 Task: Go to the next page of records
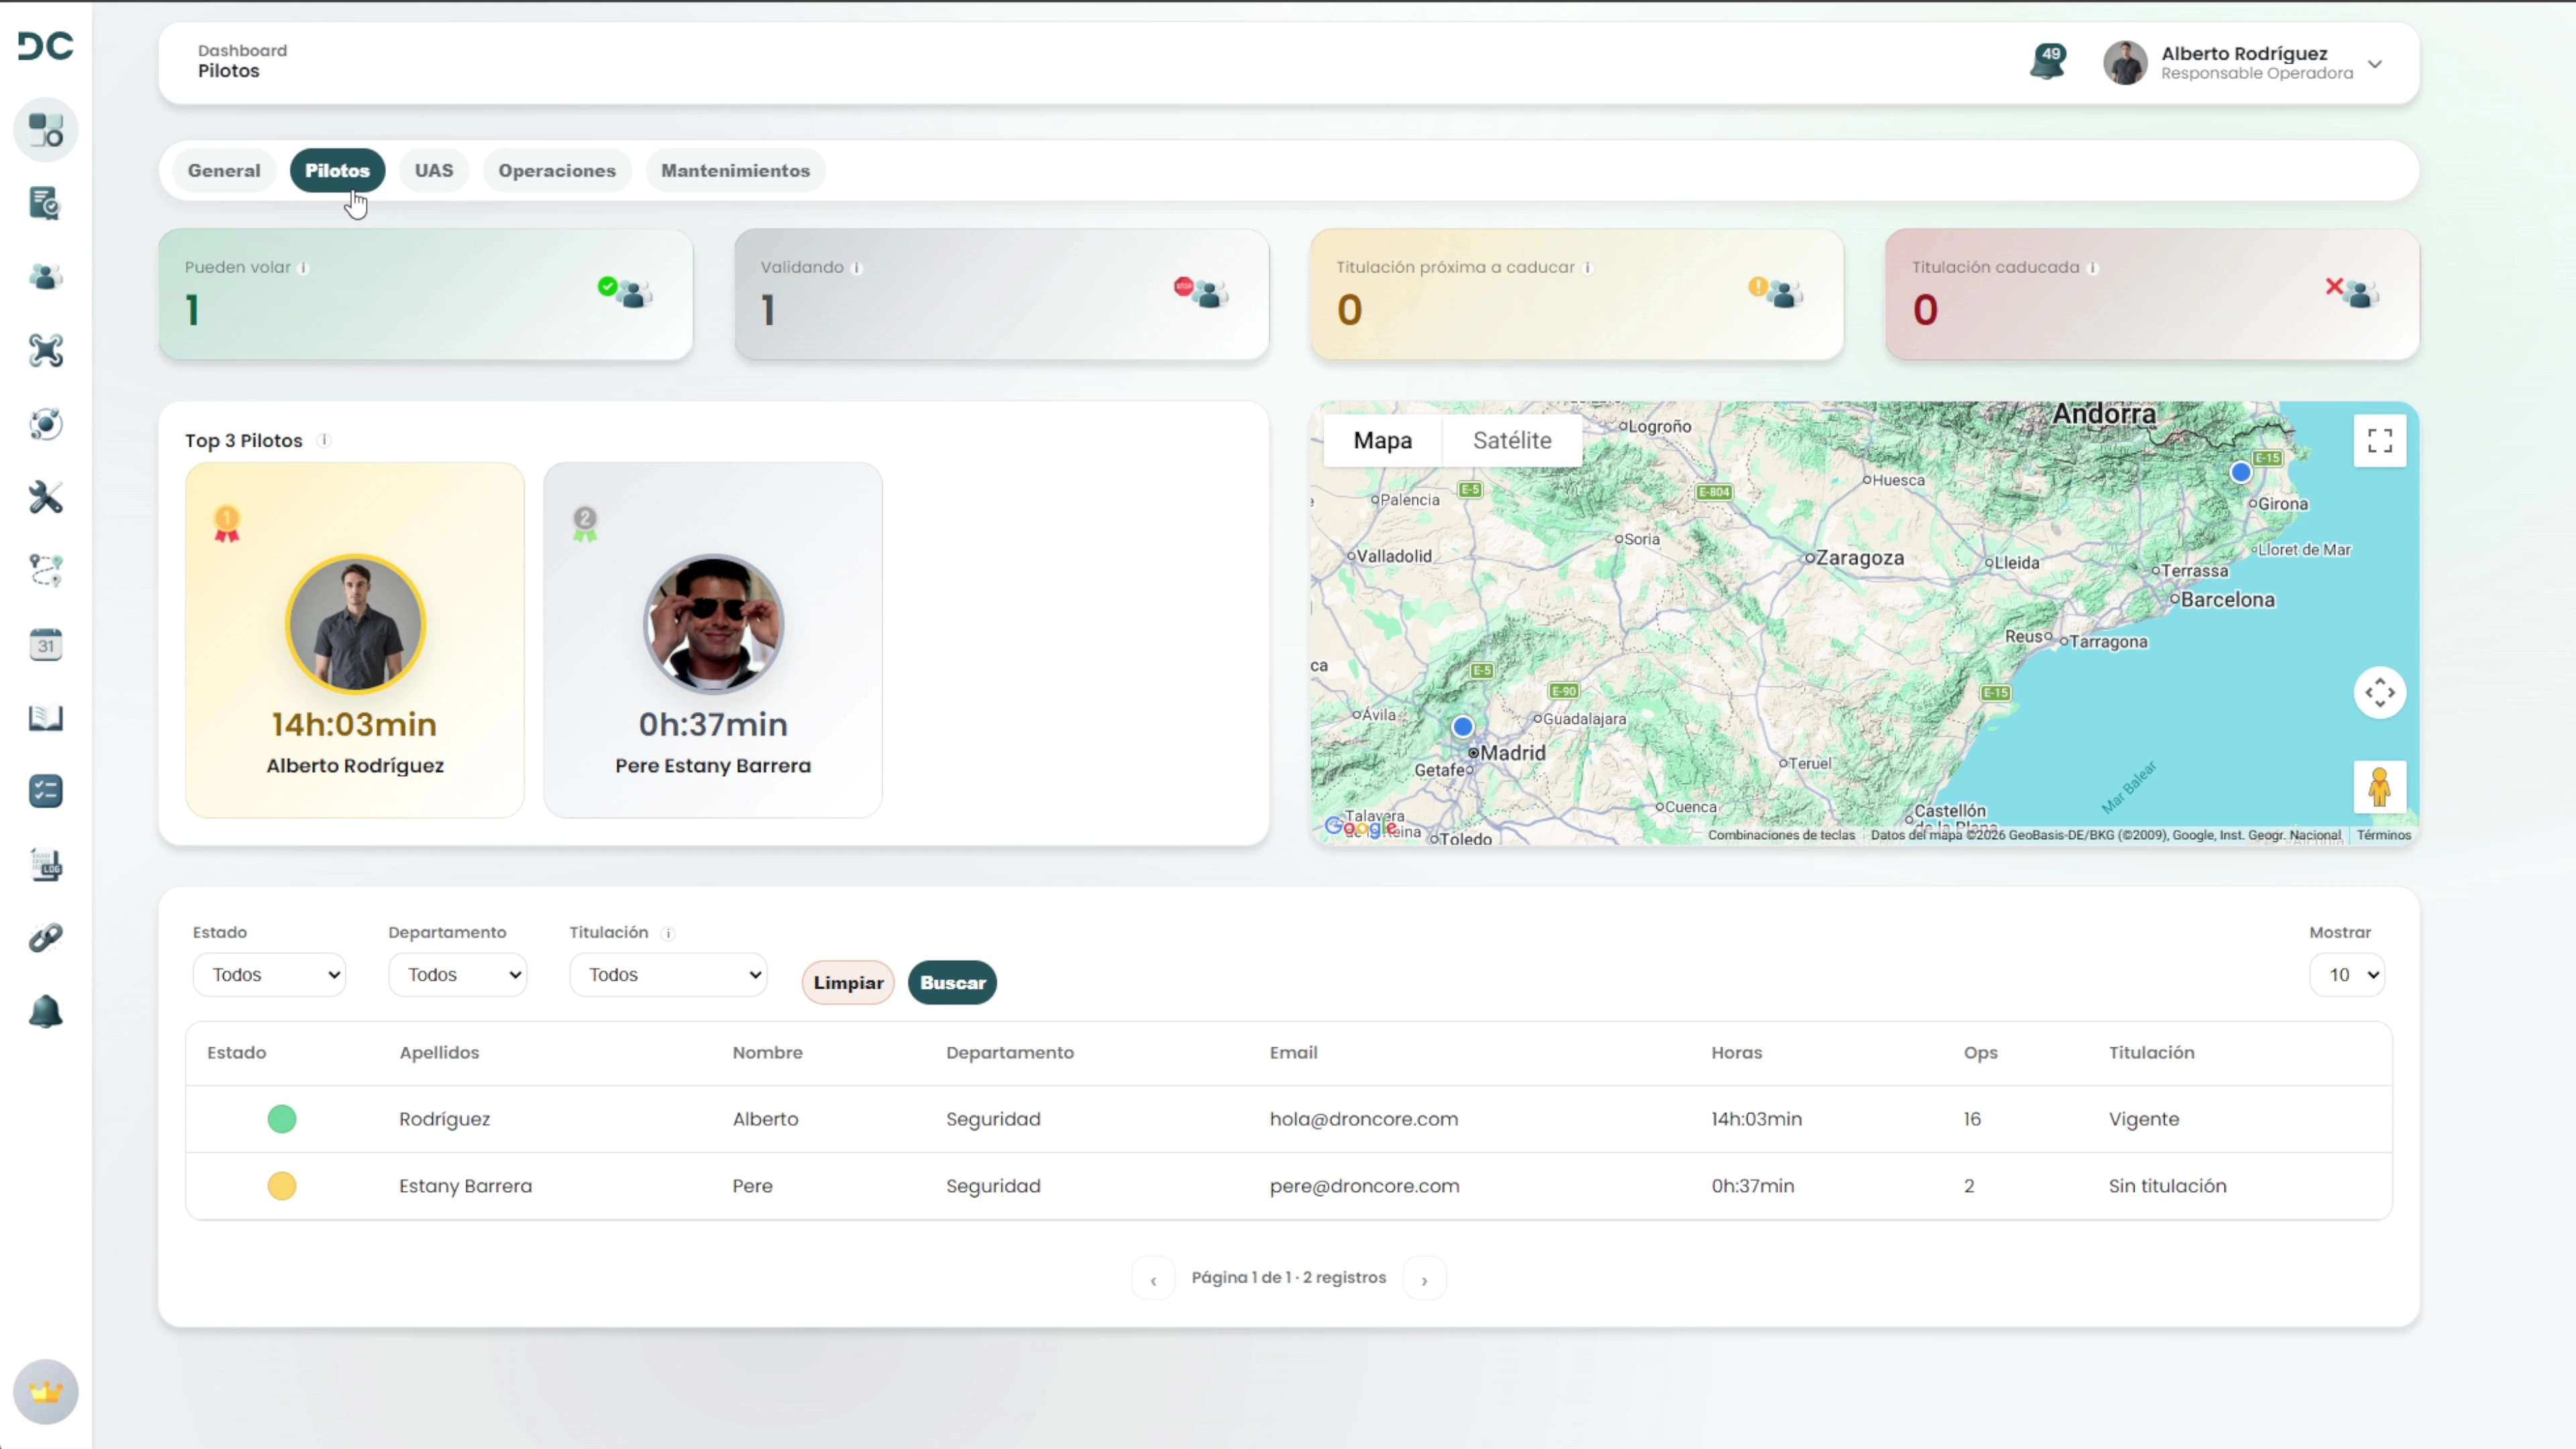point(1425,1279)
